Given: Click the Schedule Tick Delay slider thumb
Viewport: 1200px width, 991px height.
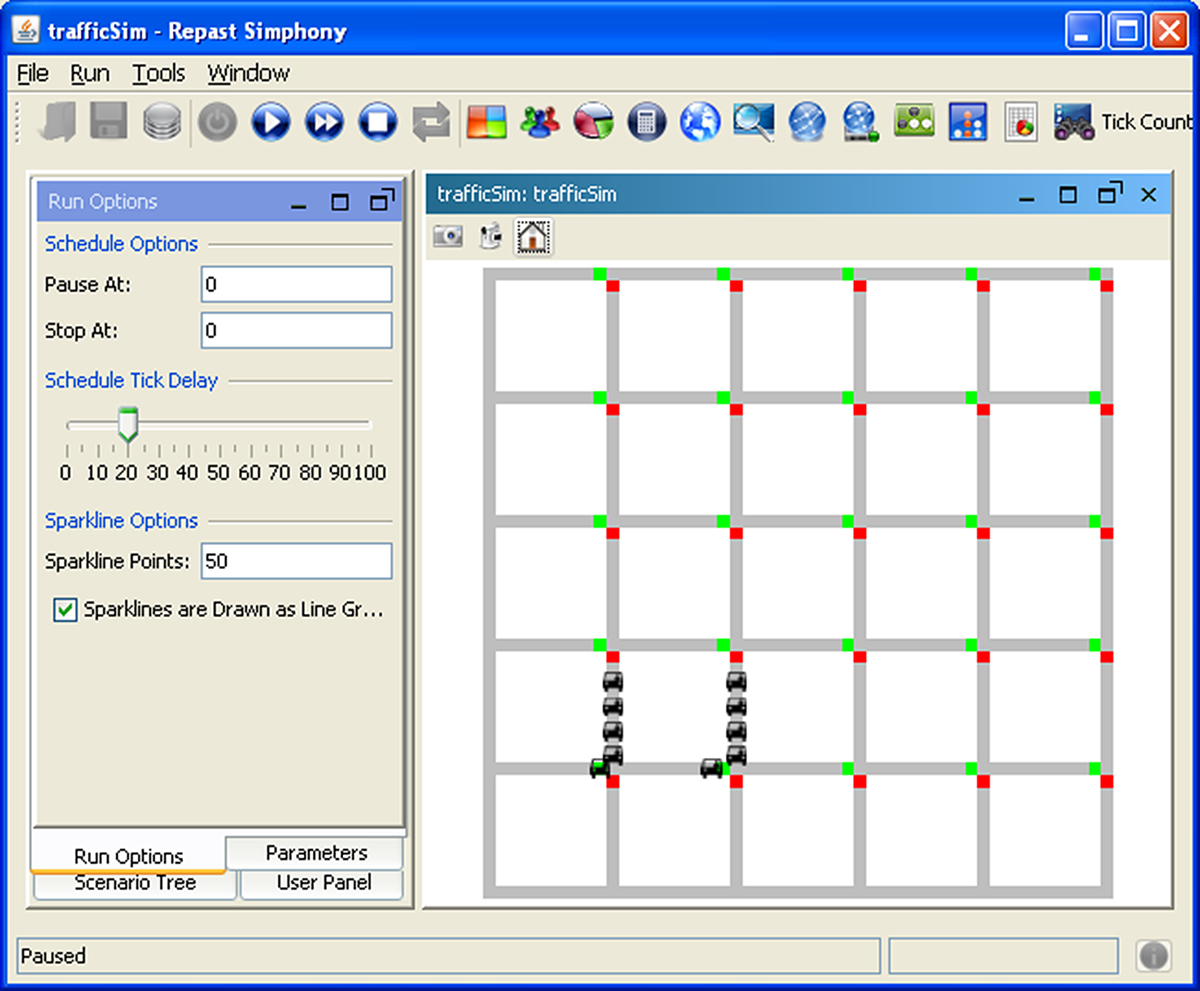Looking at the screenshot, I should click(x=127, y=424).
